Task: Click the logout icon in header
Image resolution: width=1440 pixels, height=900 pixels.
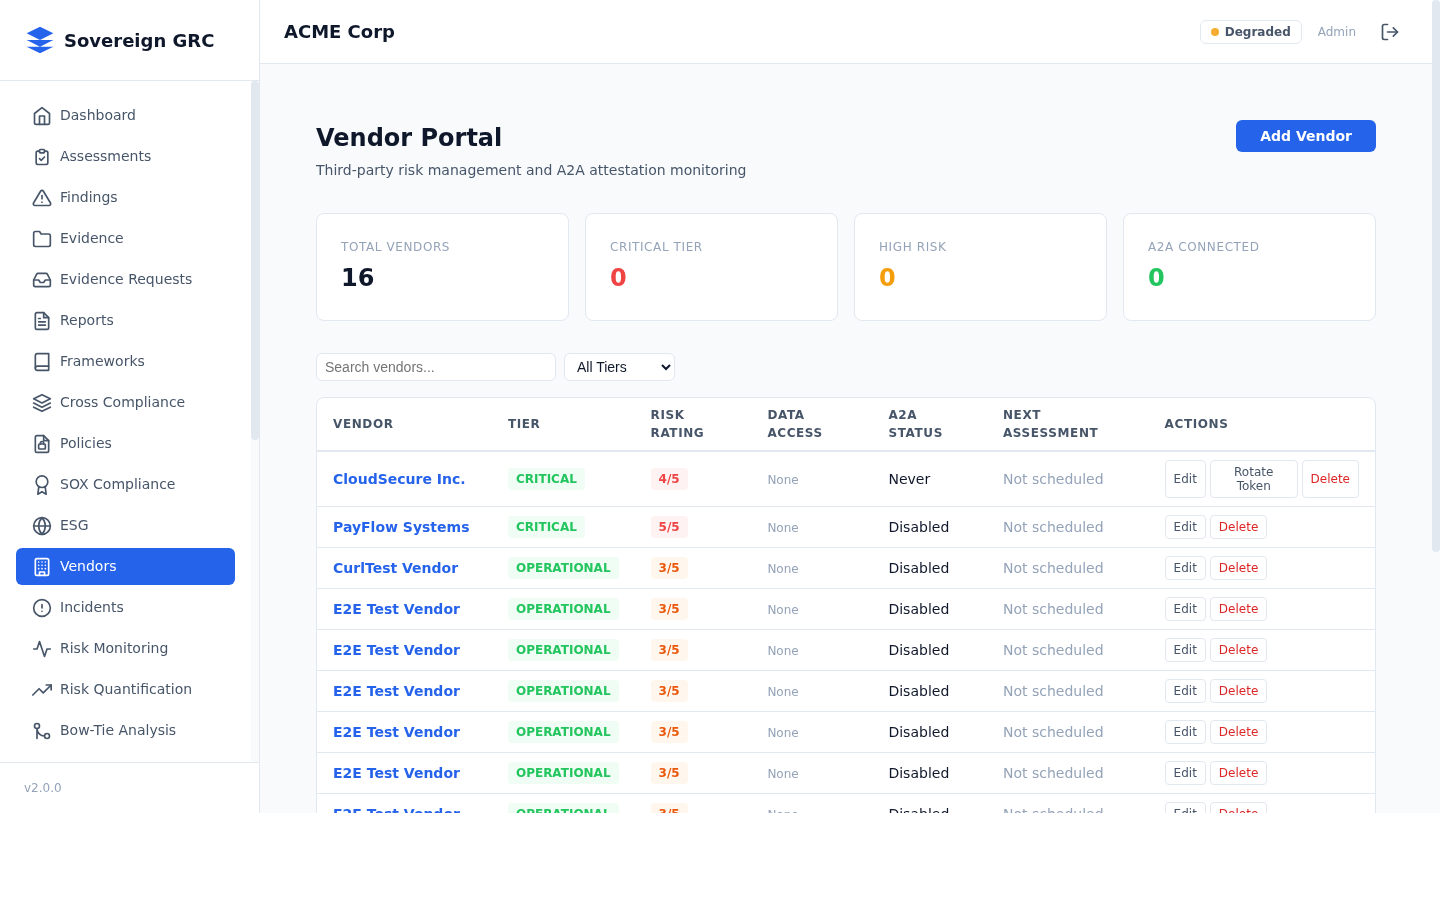Action: pos(1389,32)
